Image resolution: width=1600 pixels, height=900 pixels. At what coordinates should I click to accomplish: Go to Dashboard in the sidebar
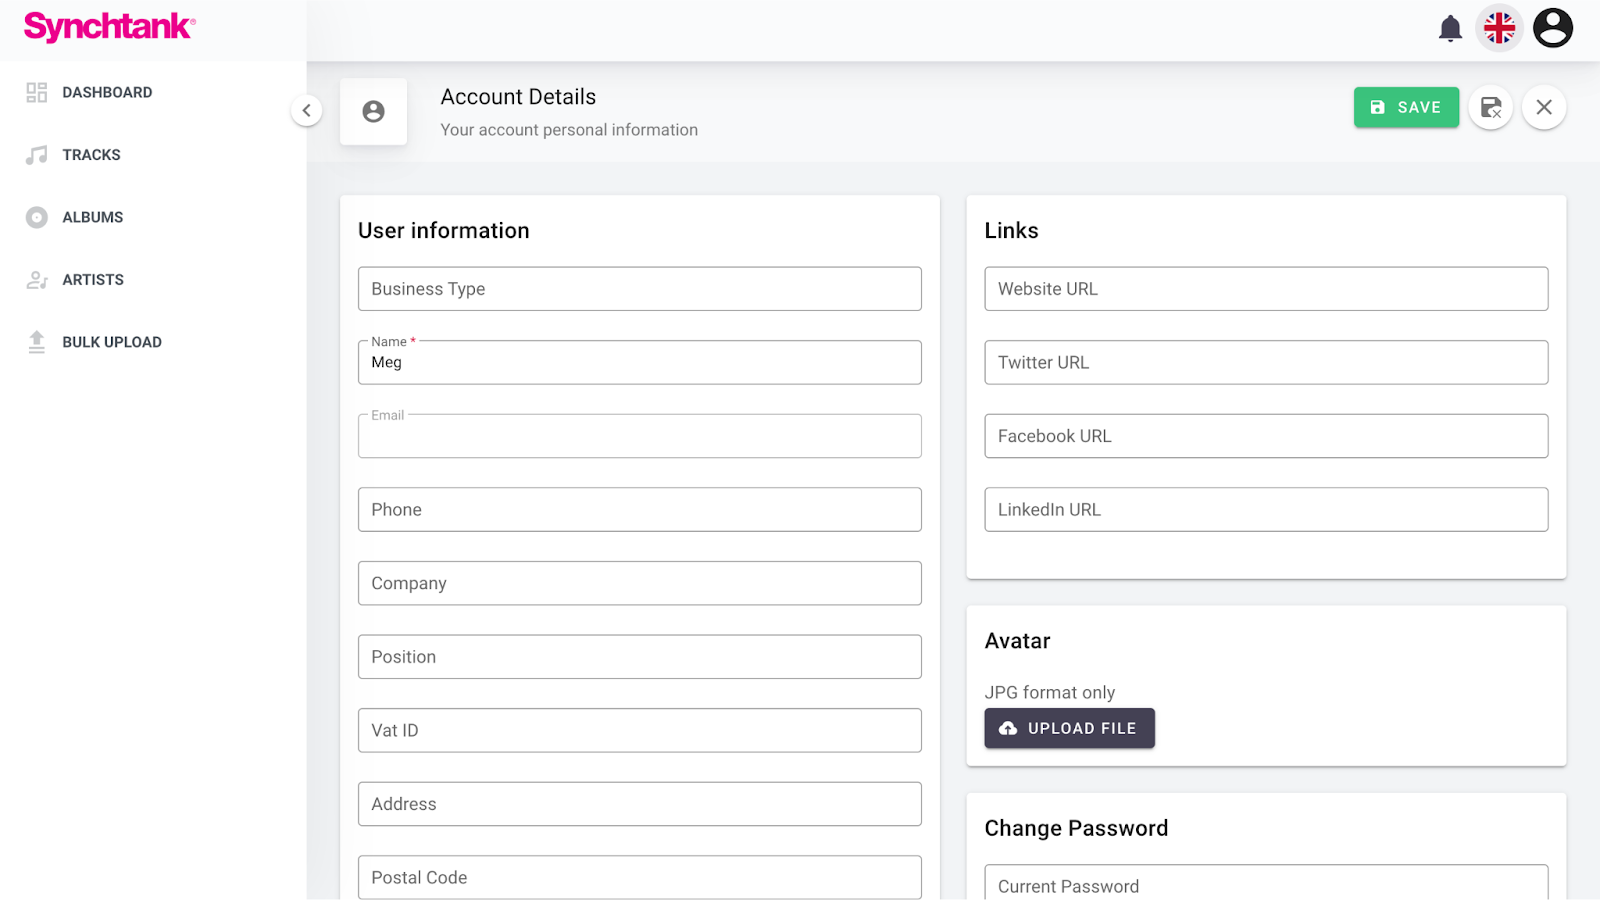coord(107,92)
